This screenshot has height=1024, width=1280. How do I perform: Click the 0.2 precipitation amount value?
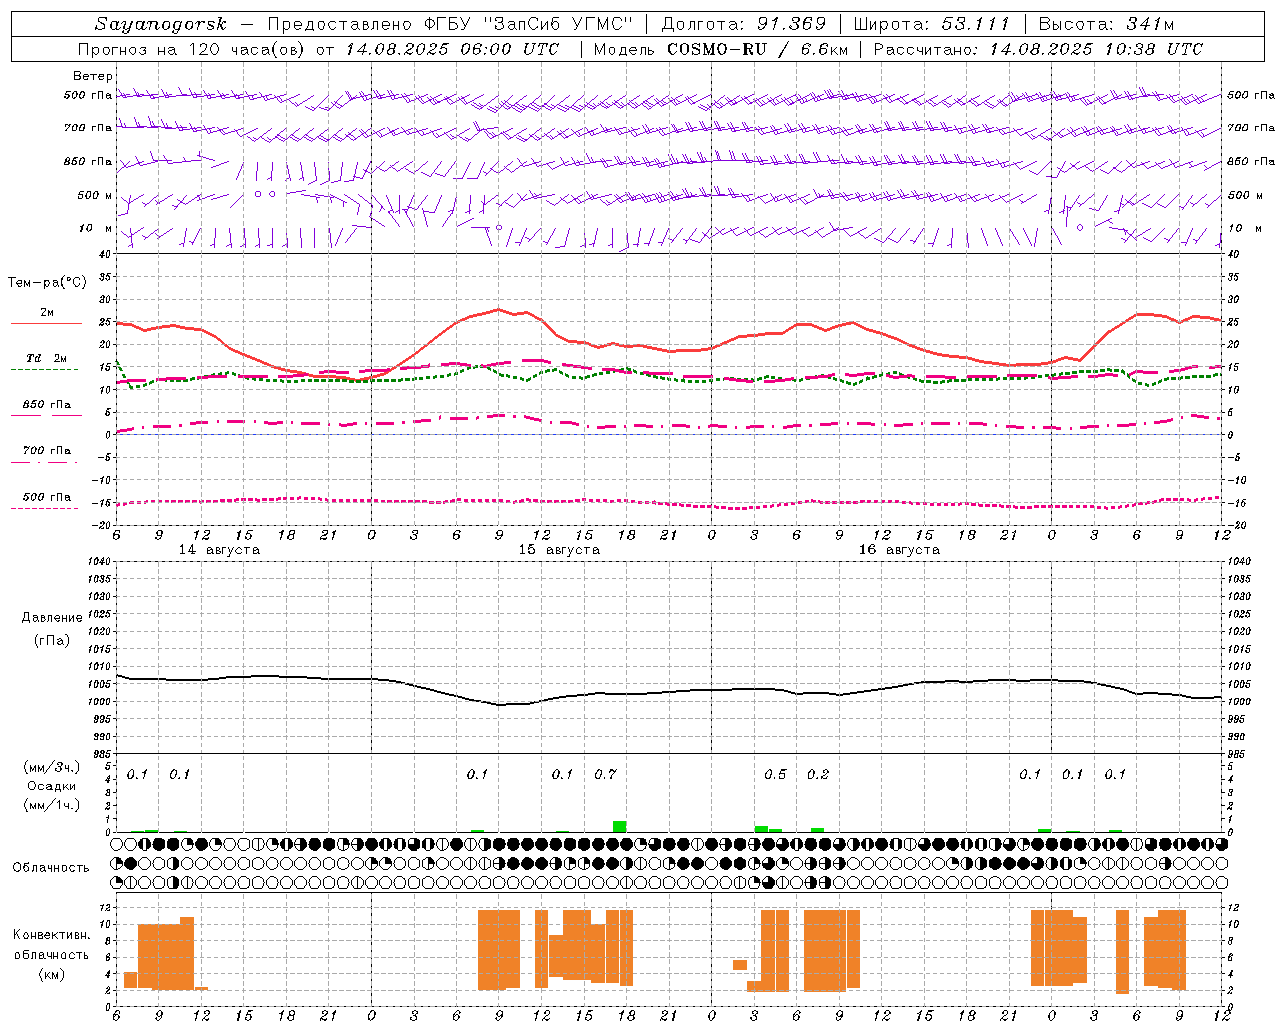tap(818, 774)
